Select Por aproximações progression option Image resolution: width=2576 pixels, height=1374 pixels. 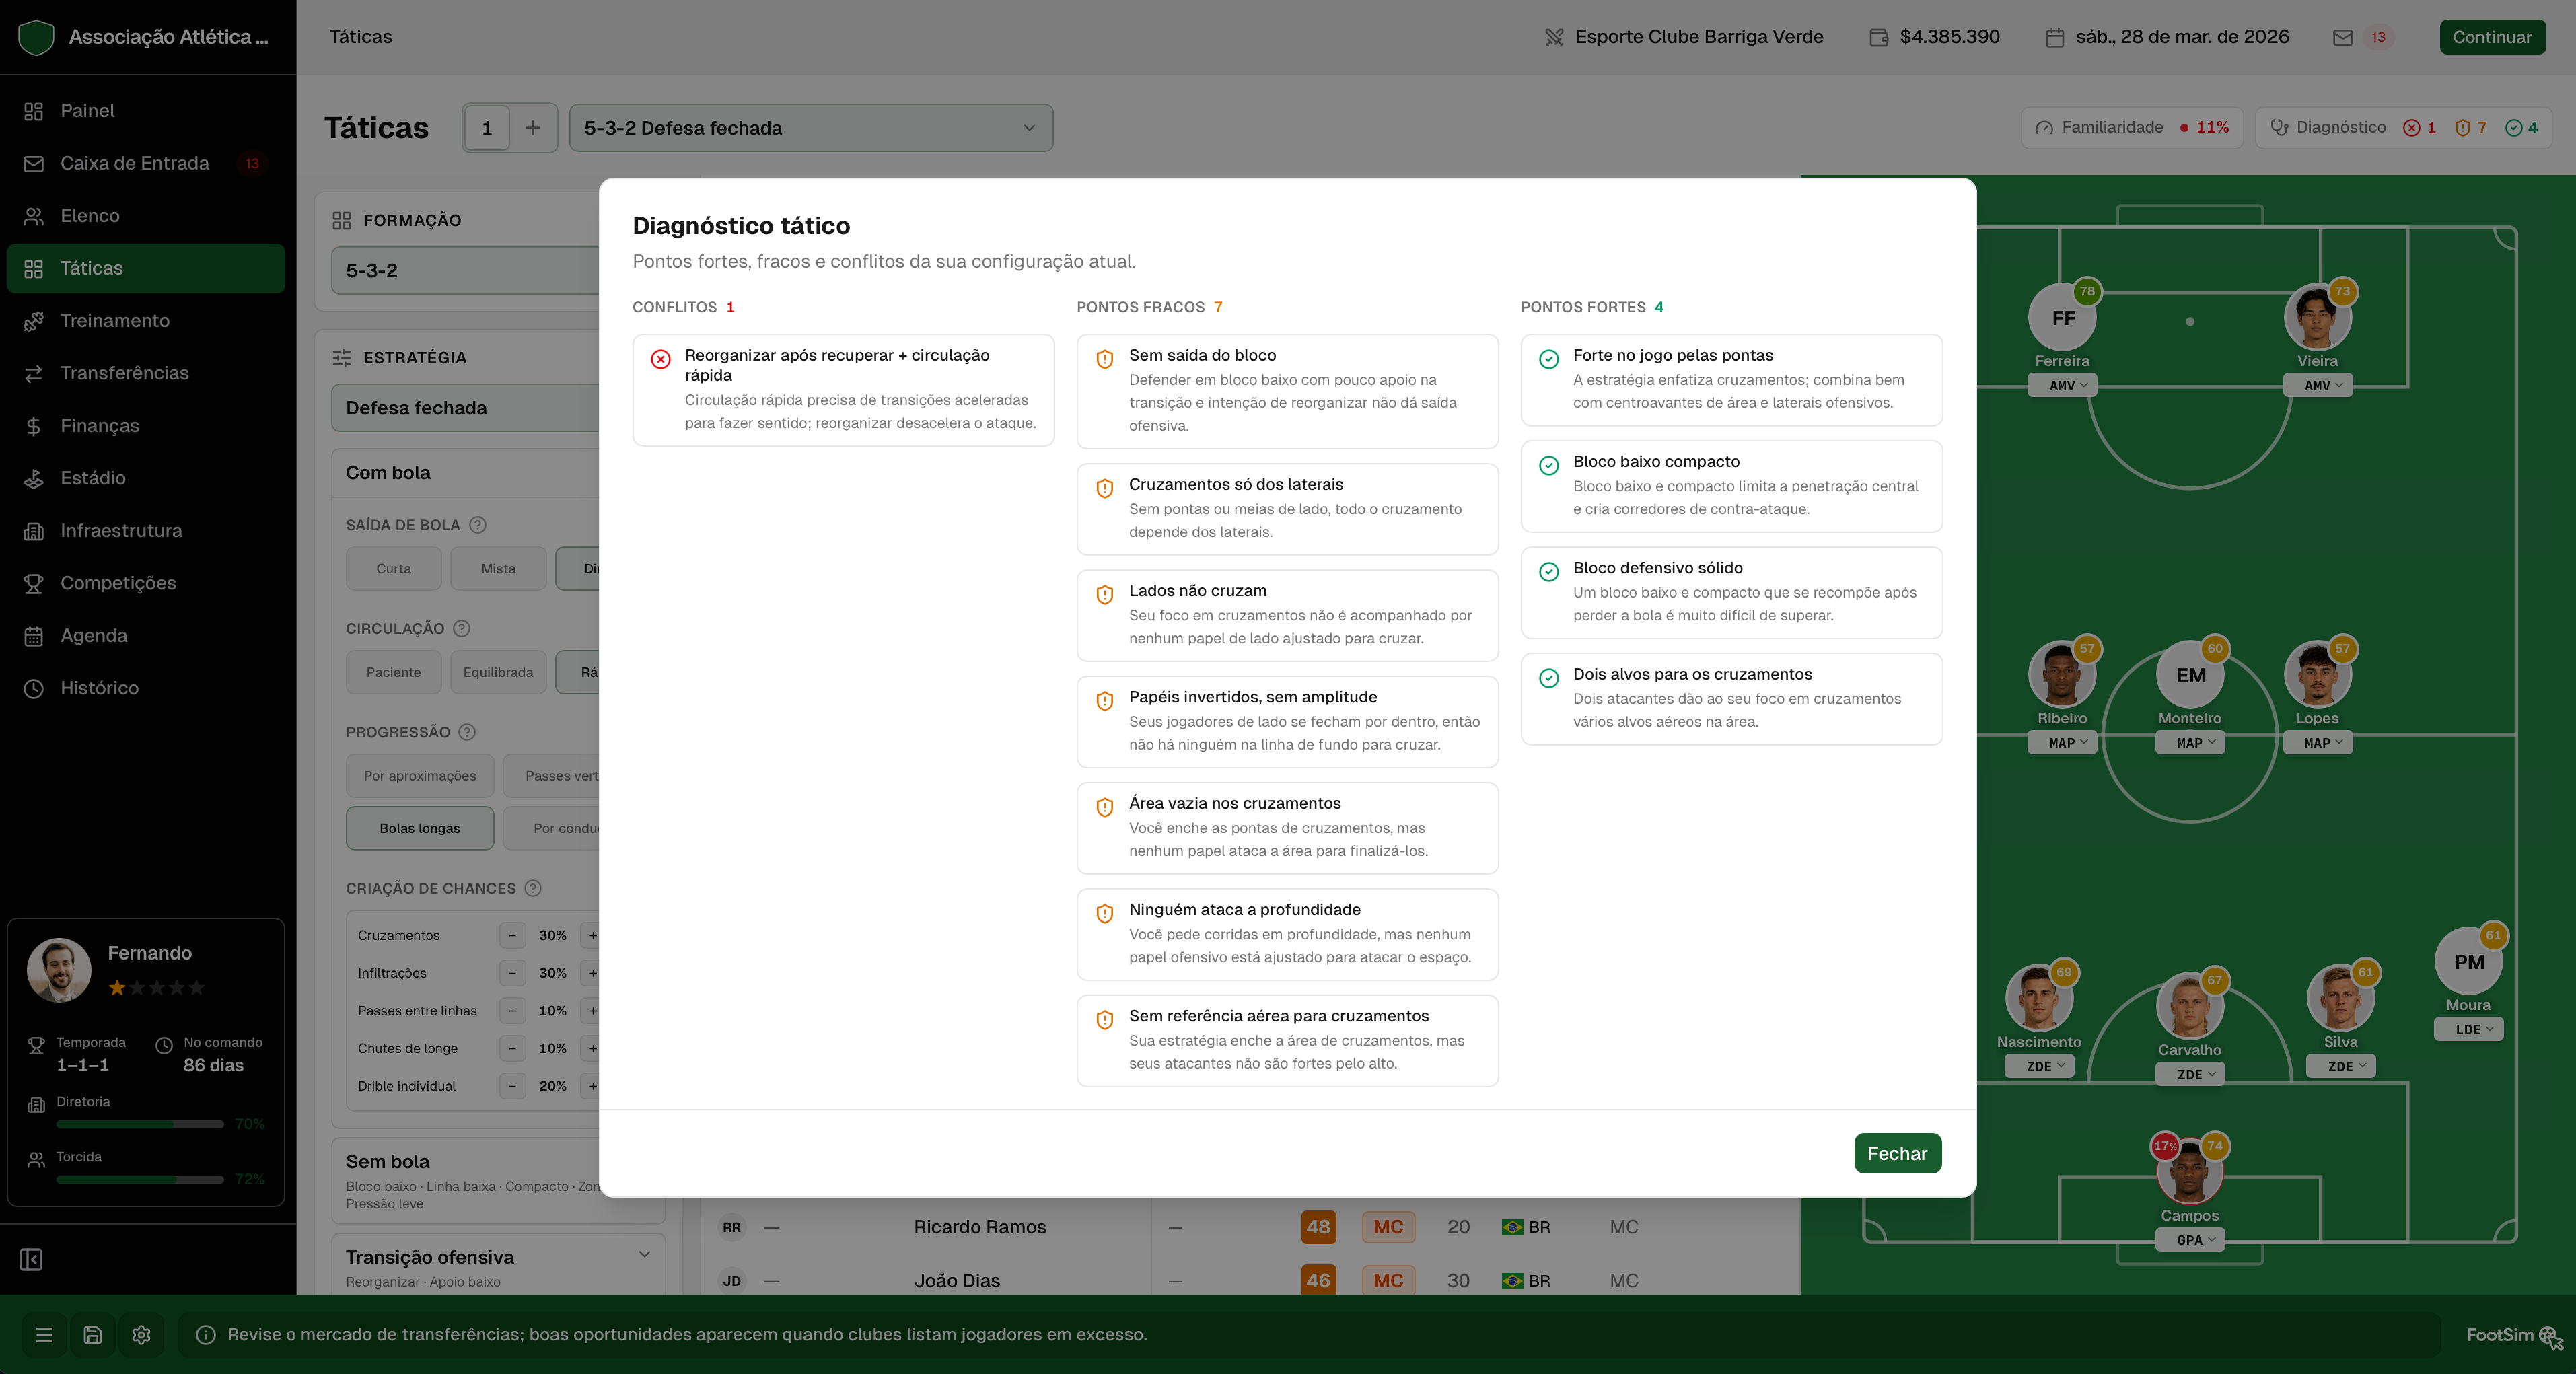pyautogui.click(x=420, y=776)
